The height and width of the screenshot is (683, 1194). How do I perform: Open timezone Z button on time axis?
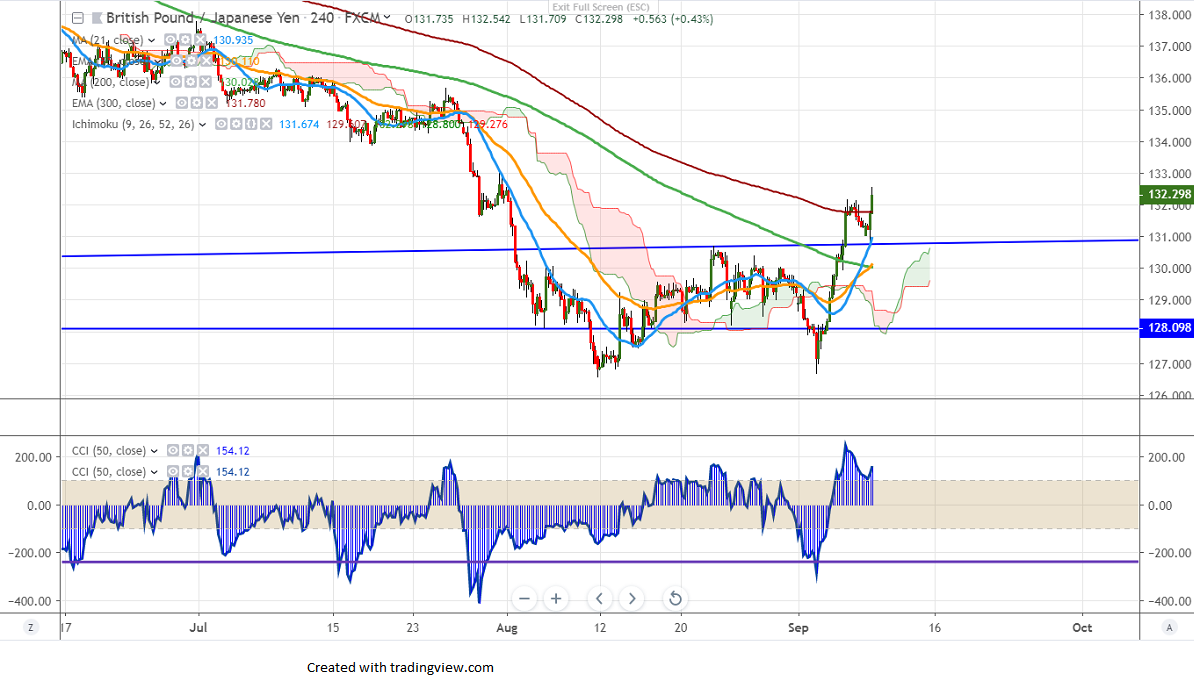(x=30, y=627)
